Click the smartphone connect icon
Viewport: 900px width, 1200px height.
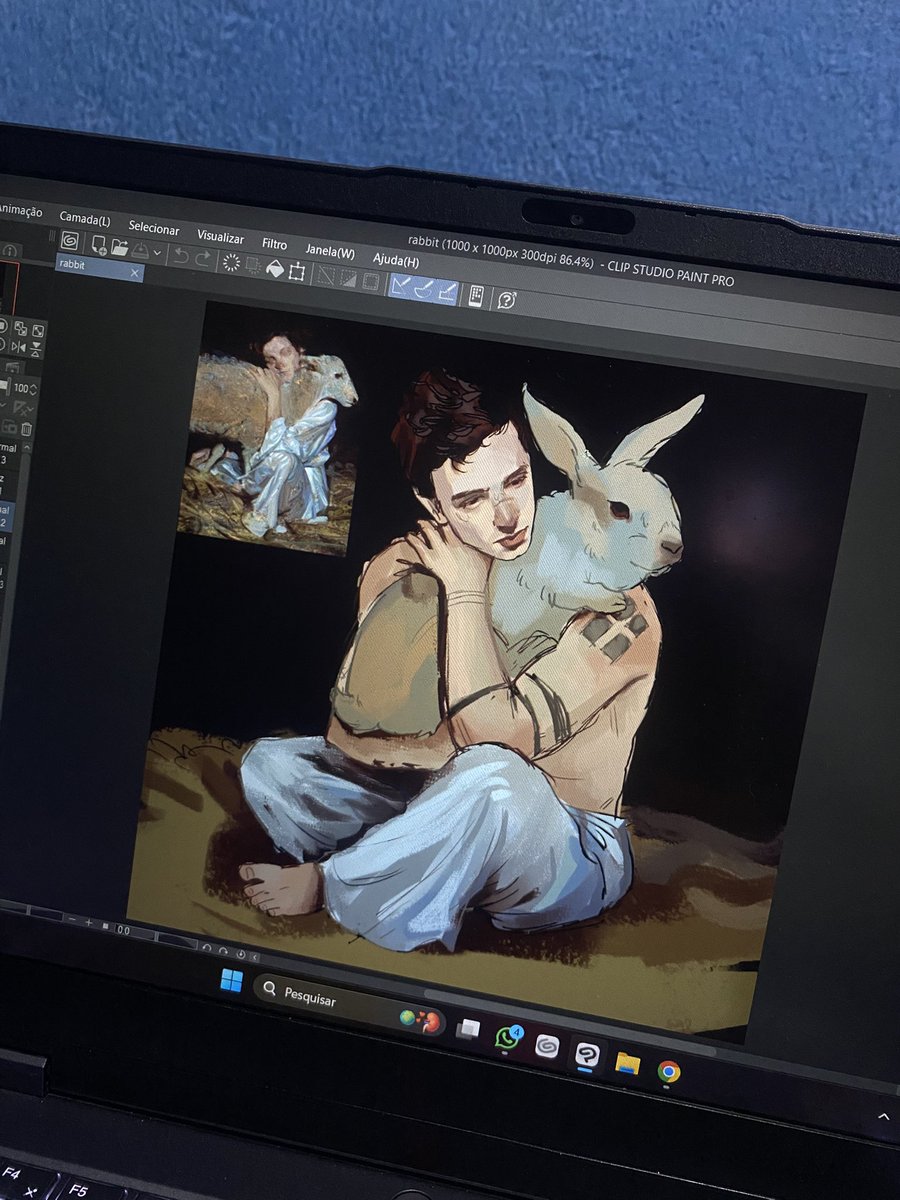click(476, 295)
